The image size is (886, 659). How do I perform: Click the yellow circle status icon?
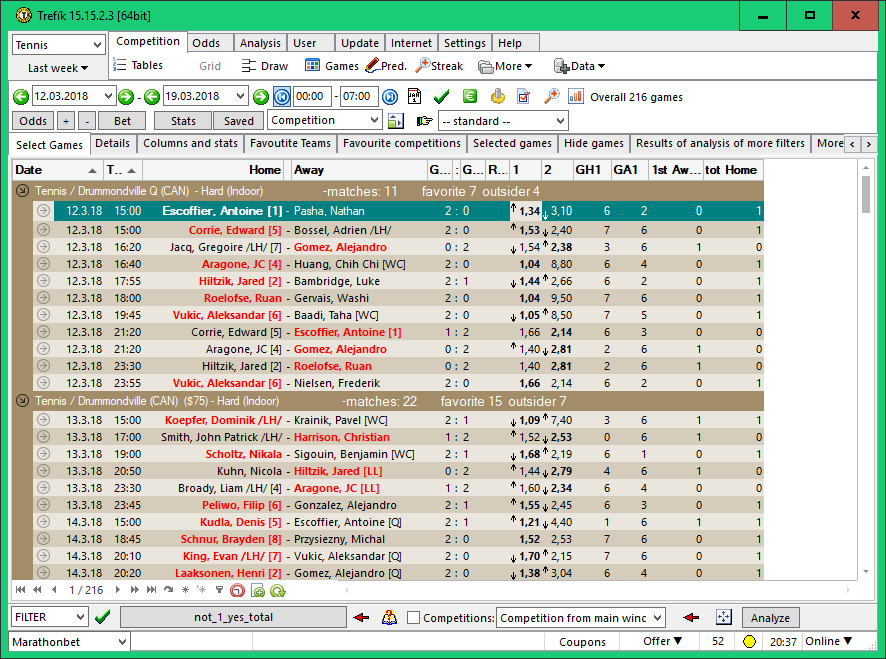point(749,641)
